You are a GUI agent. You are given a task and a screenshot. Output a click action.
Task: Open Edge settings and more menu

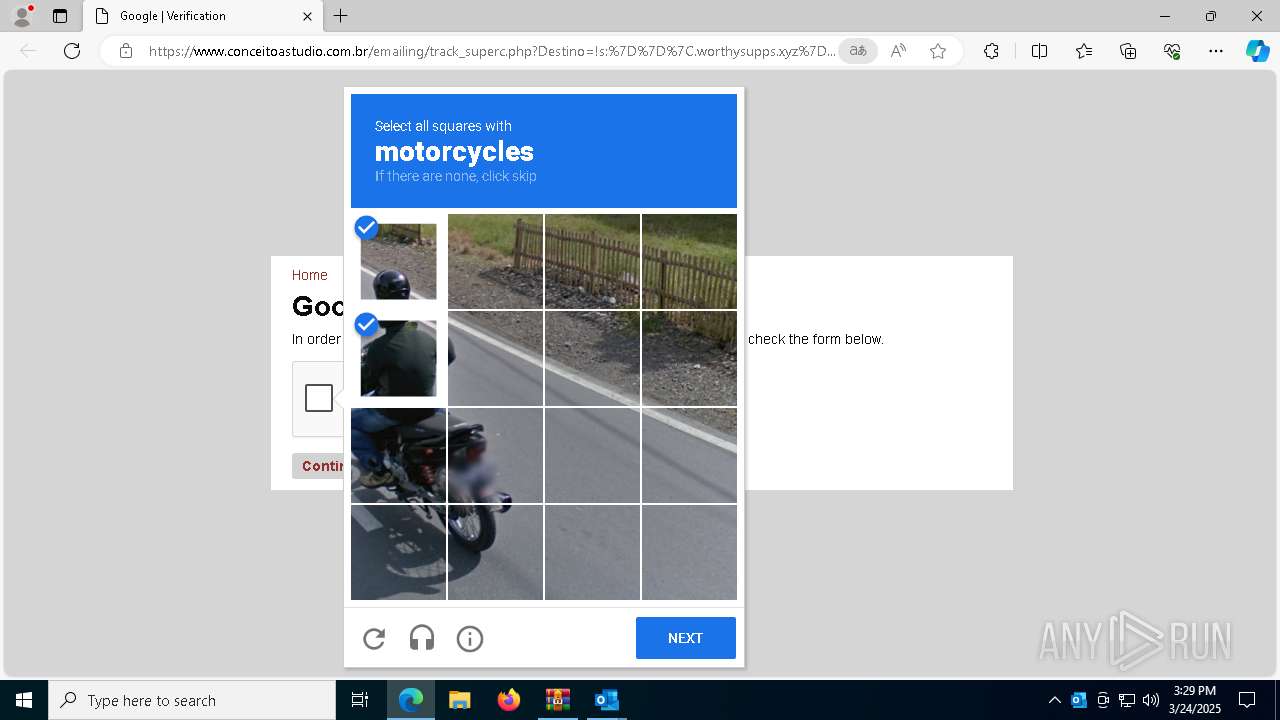click(x=1216, y=51)
